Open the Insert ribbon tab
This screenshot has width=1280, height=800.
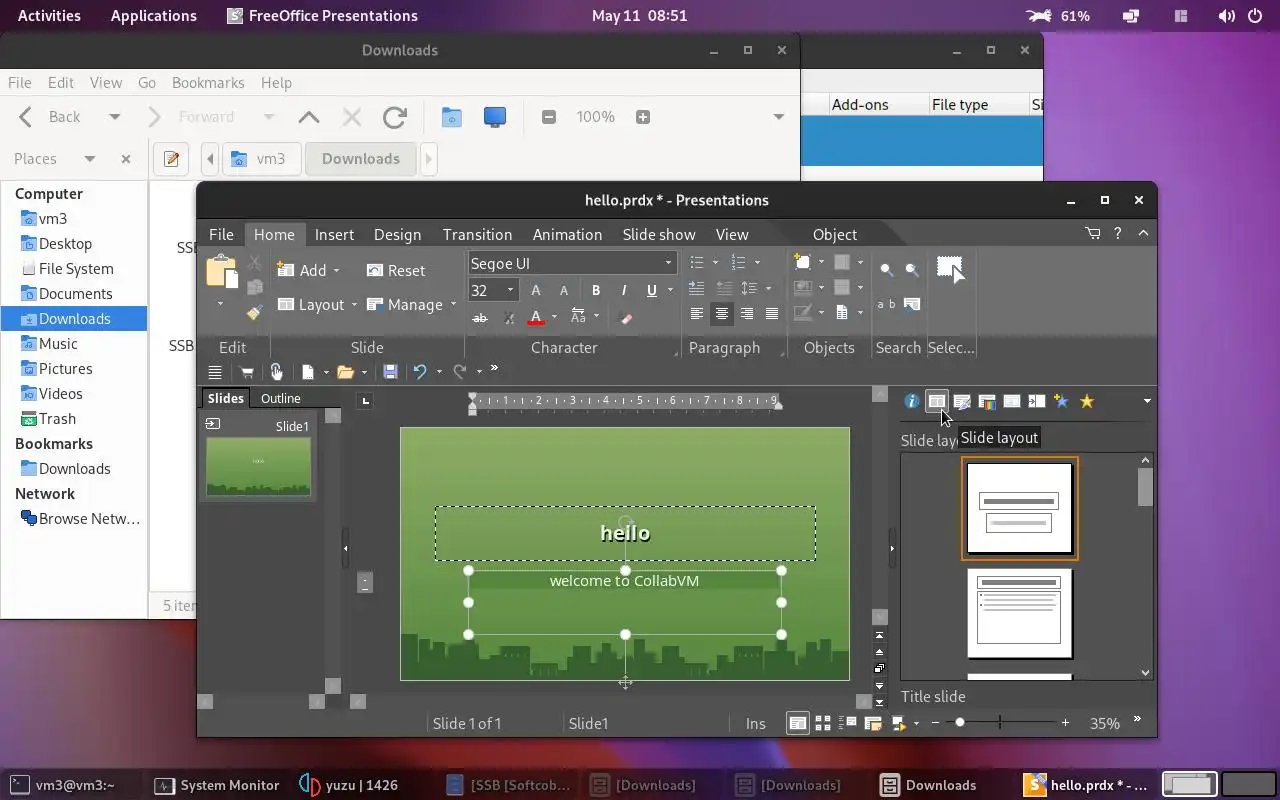(x=334, y=234)
